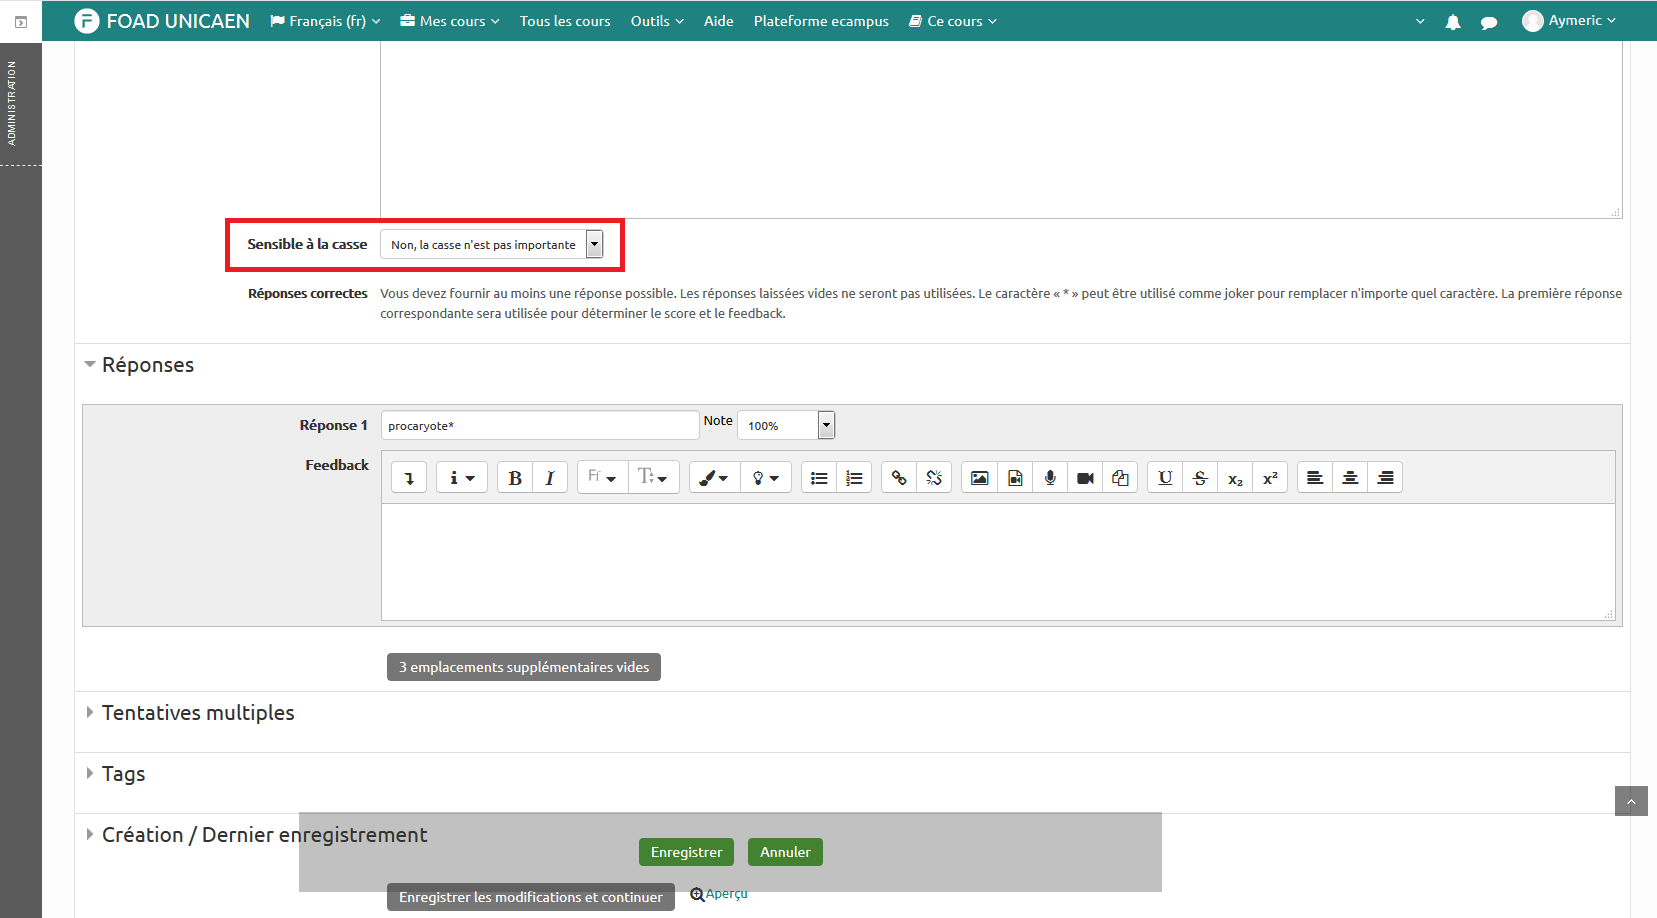Image resolution: width=1657 pixels, height=918 pixels.
Task: Click the record video camera icon
Action: coord(1085,478)
